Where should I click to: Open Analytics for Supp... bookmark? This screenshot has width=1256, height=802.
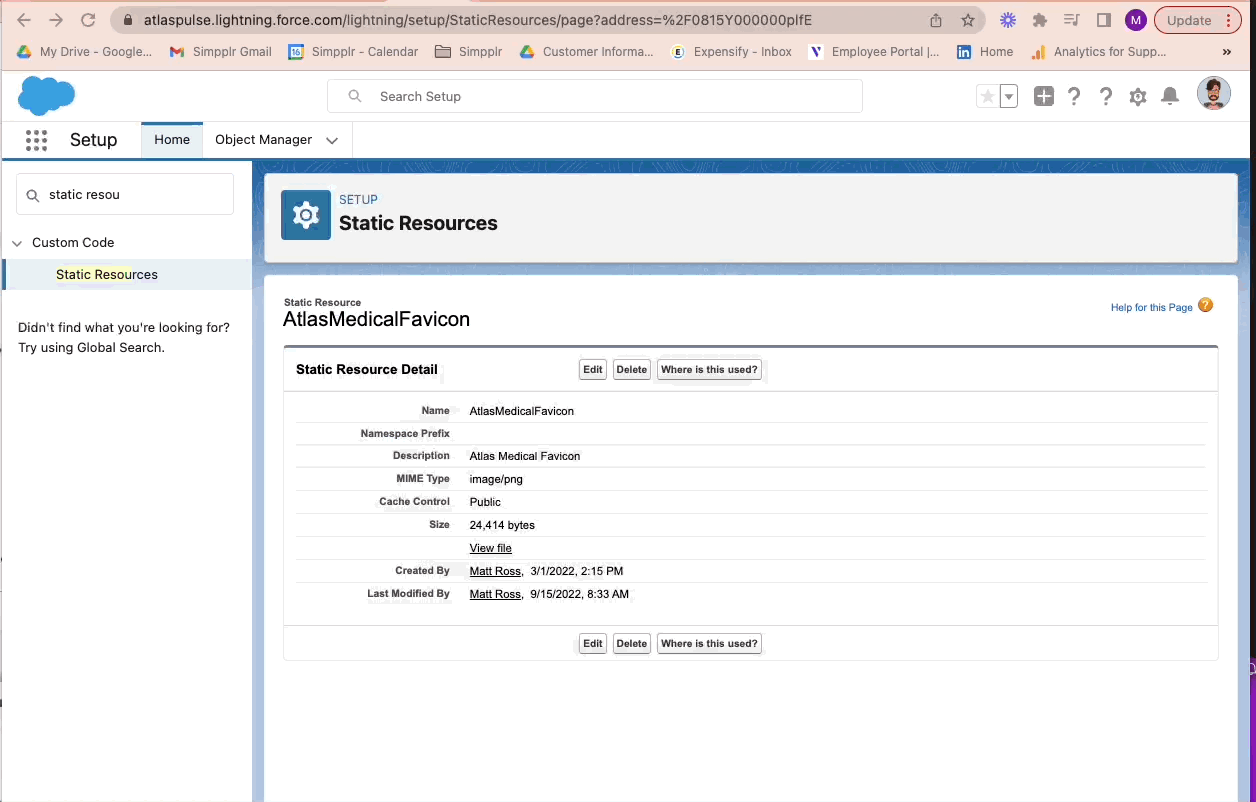pos(1098,52)
